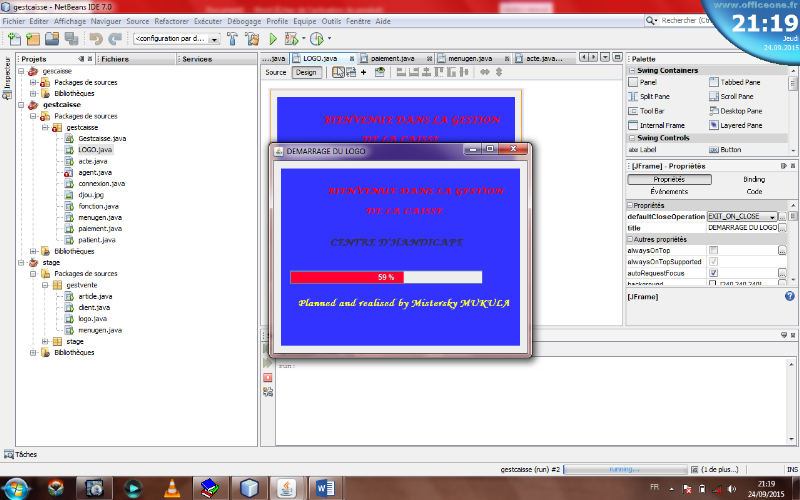Collapse the gestvente package node
This screenshot has height=500, width=800.
45,285
